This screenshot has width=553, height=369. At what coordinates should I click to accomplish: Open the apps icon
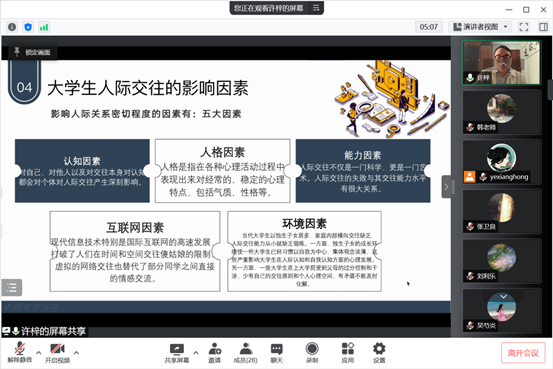[x=348, y=353]
